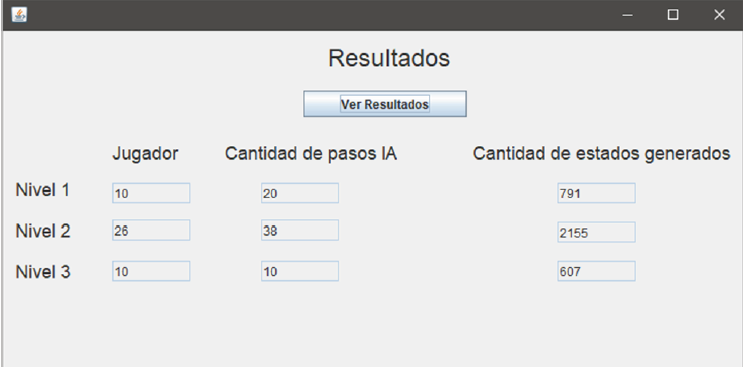
Task: Select estados generados field showing 607
Action: tap(597, 271)
